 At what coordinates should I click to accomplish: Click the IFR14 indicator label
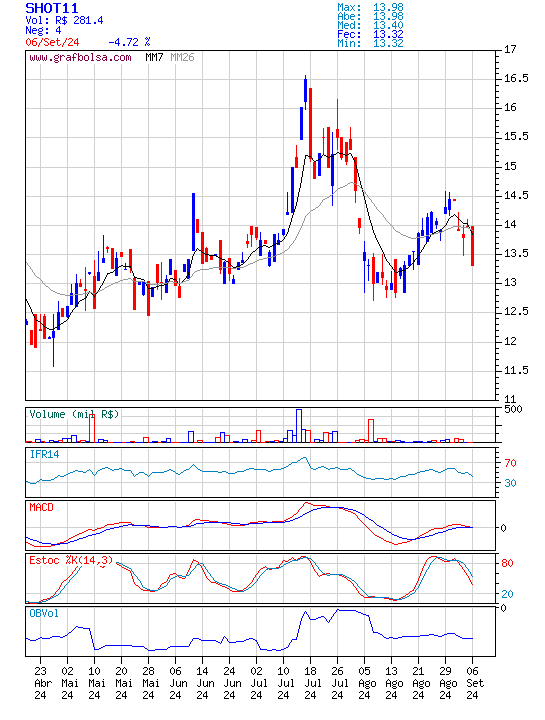pos(45,455)
